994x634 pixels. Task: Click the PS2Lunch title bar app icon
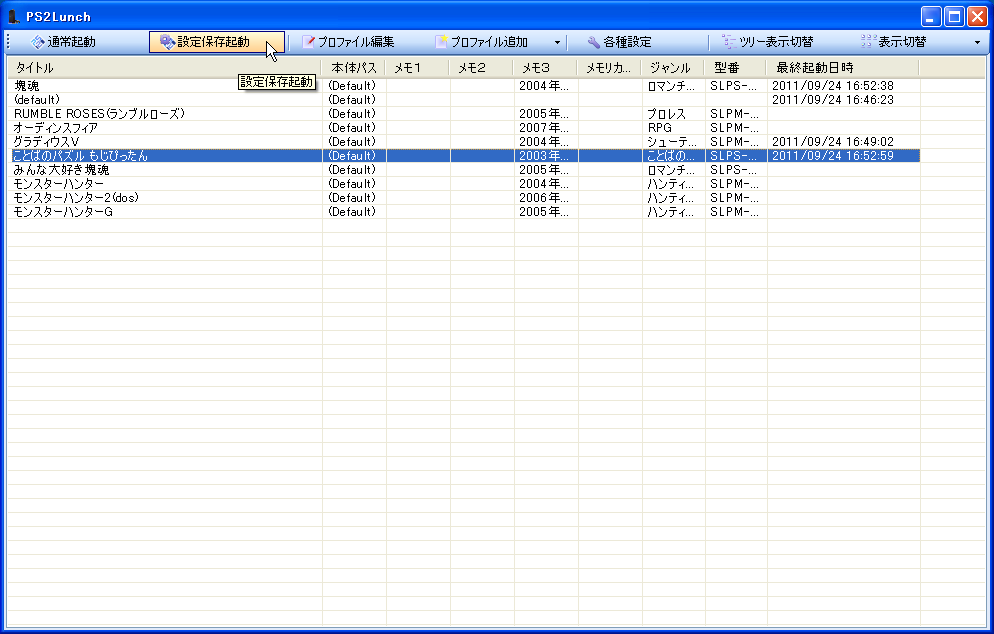13,16
